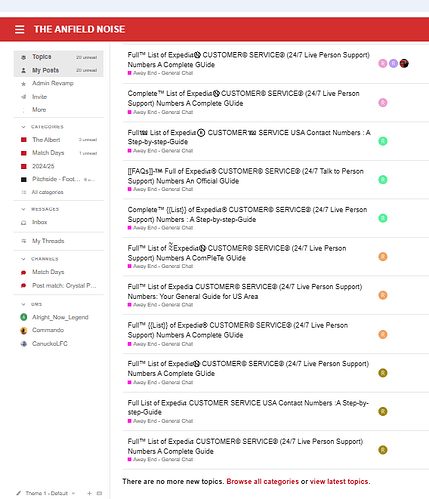
Task: Click Away End - General Chat under 'Your General Guide' topic
Action: pos(163,305)
